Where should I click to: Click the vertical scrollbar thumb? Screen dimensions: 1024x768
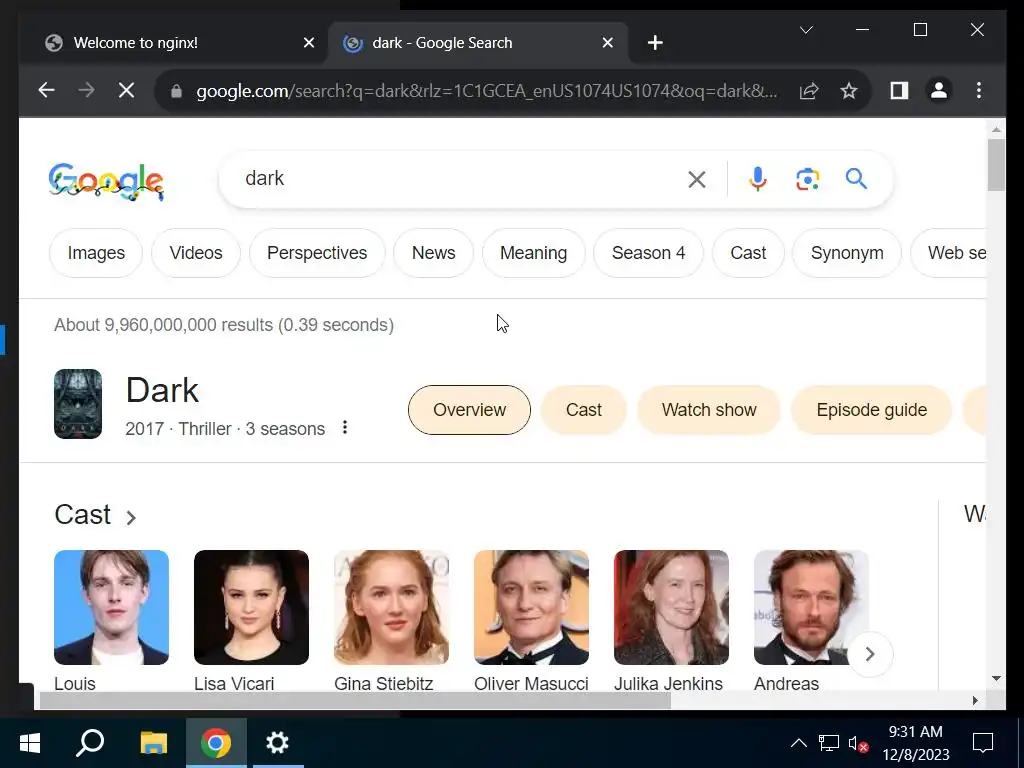(x=996, y=165)
